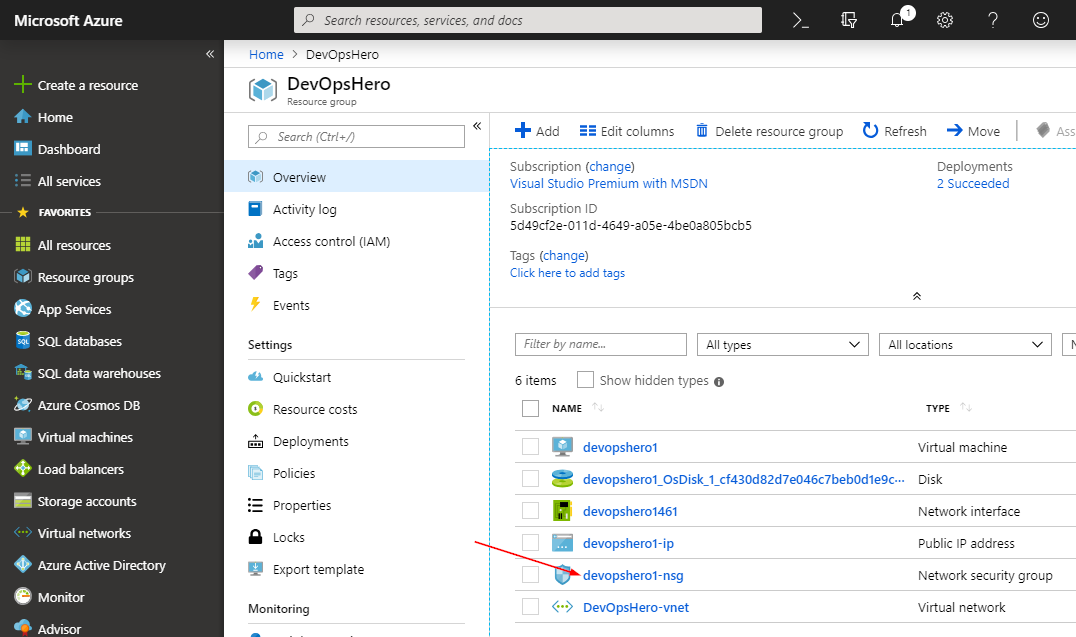Click Edit columns

pos(627,130)
